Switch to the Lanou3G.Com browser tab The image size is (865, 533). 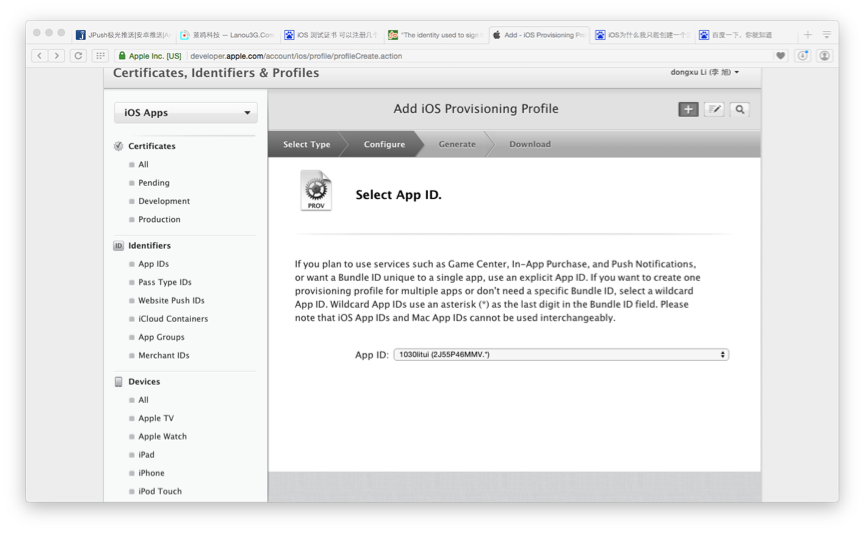pos(227,35)
